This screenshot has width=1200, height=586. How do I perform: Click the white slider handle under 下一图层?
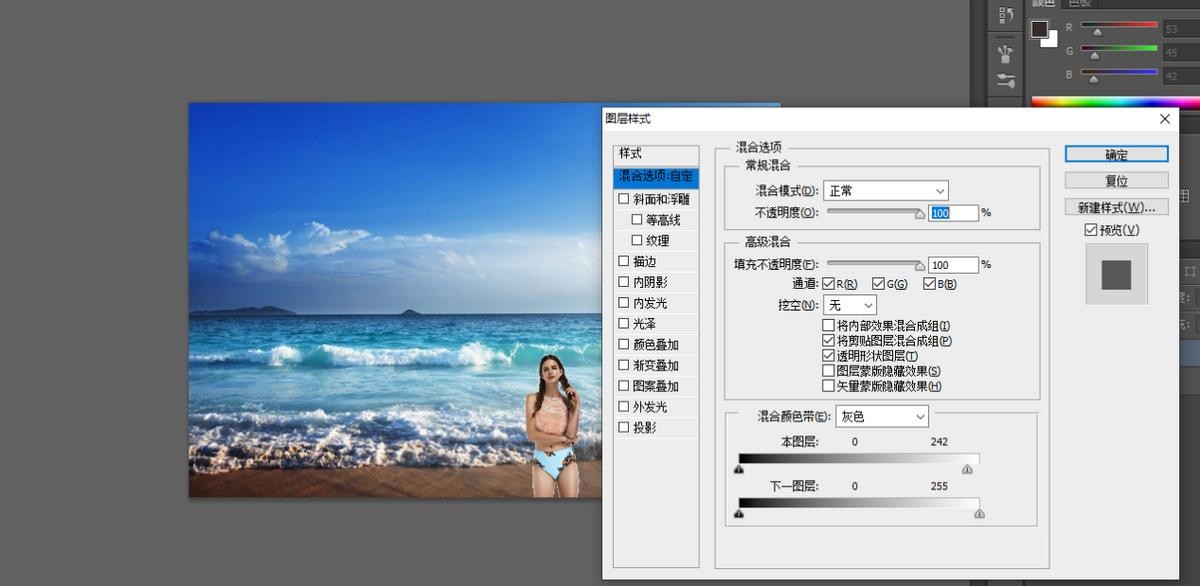tap(979, 513)
